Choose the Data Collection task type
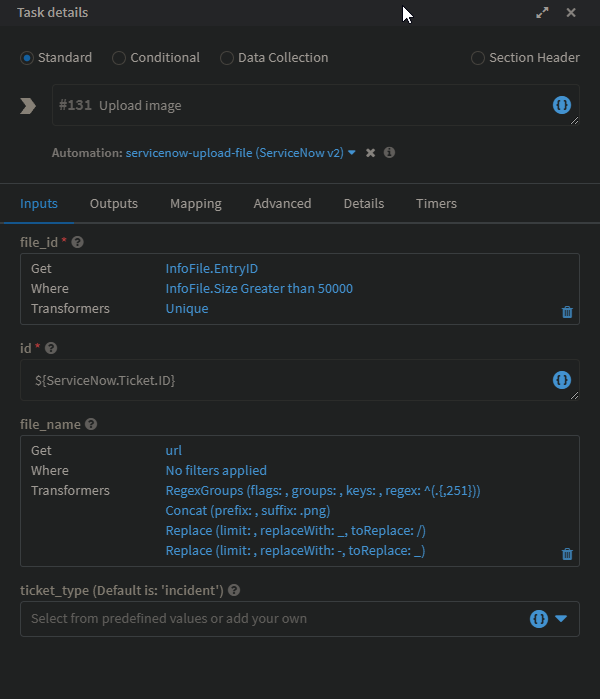Viewport: 600px width, 699px height. (x=227, y=58)
